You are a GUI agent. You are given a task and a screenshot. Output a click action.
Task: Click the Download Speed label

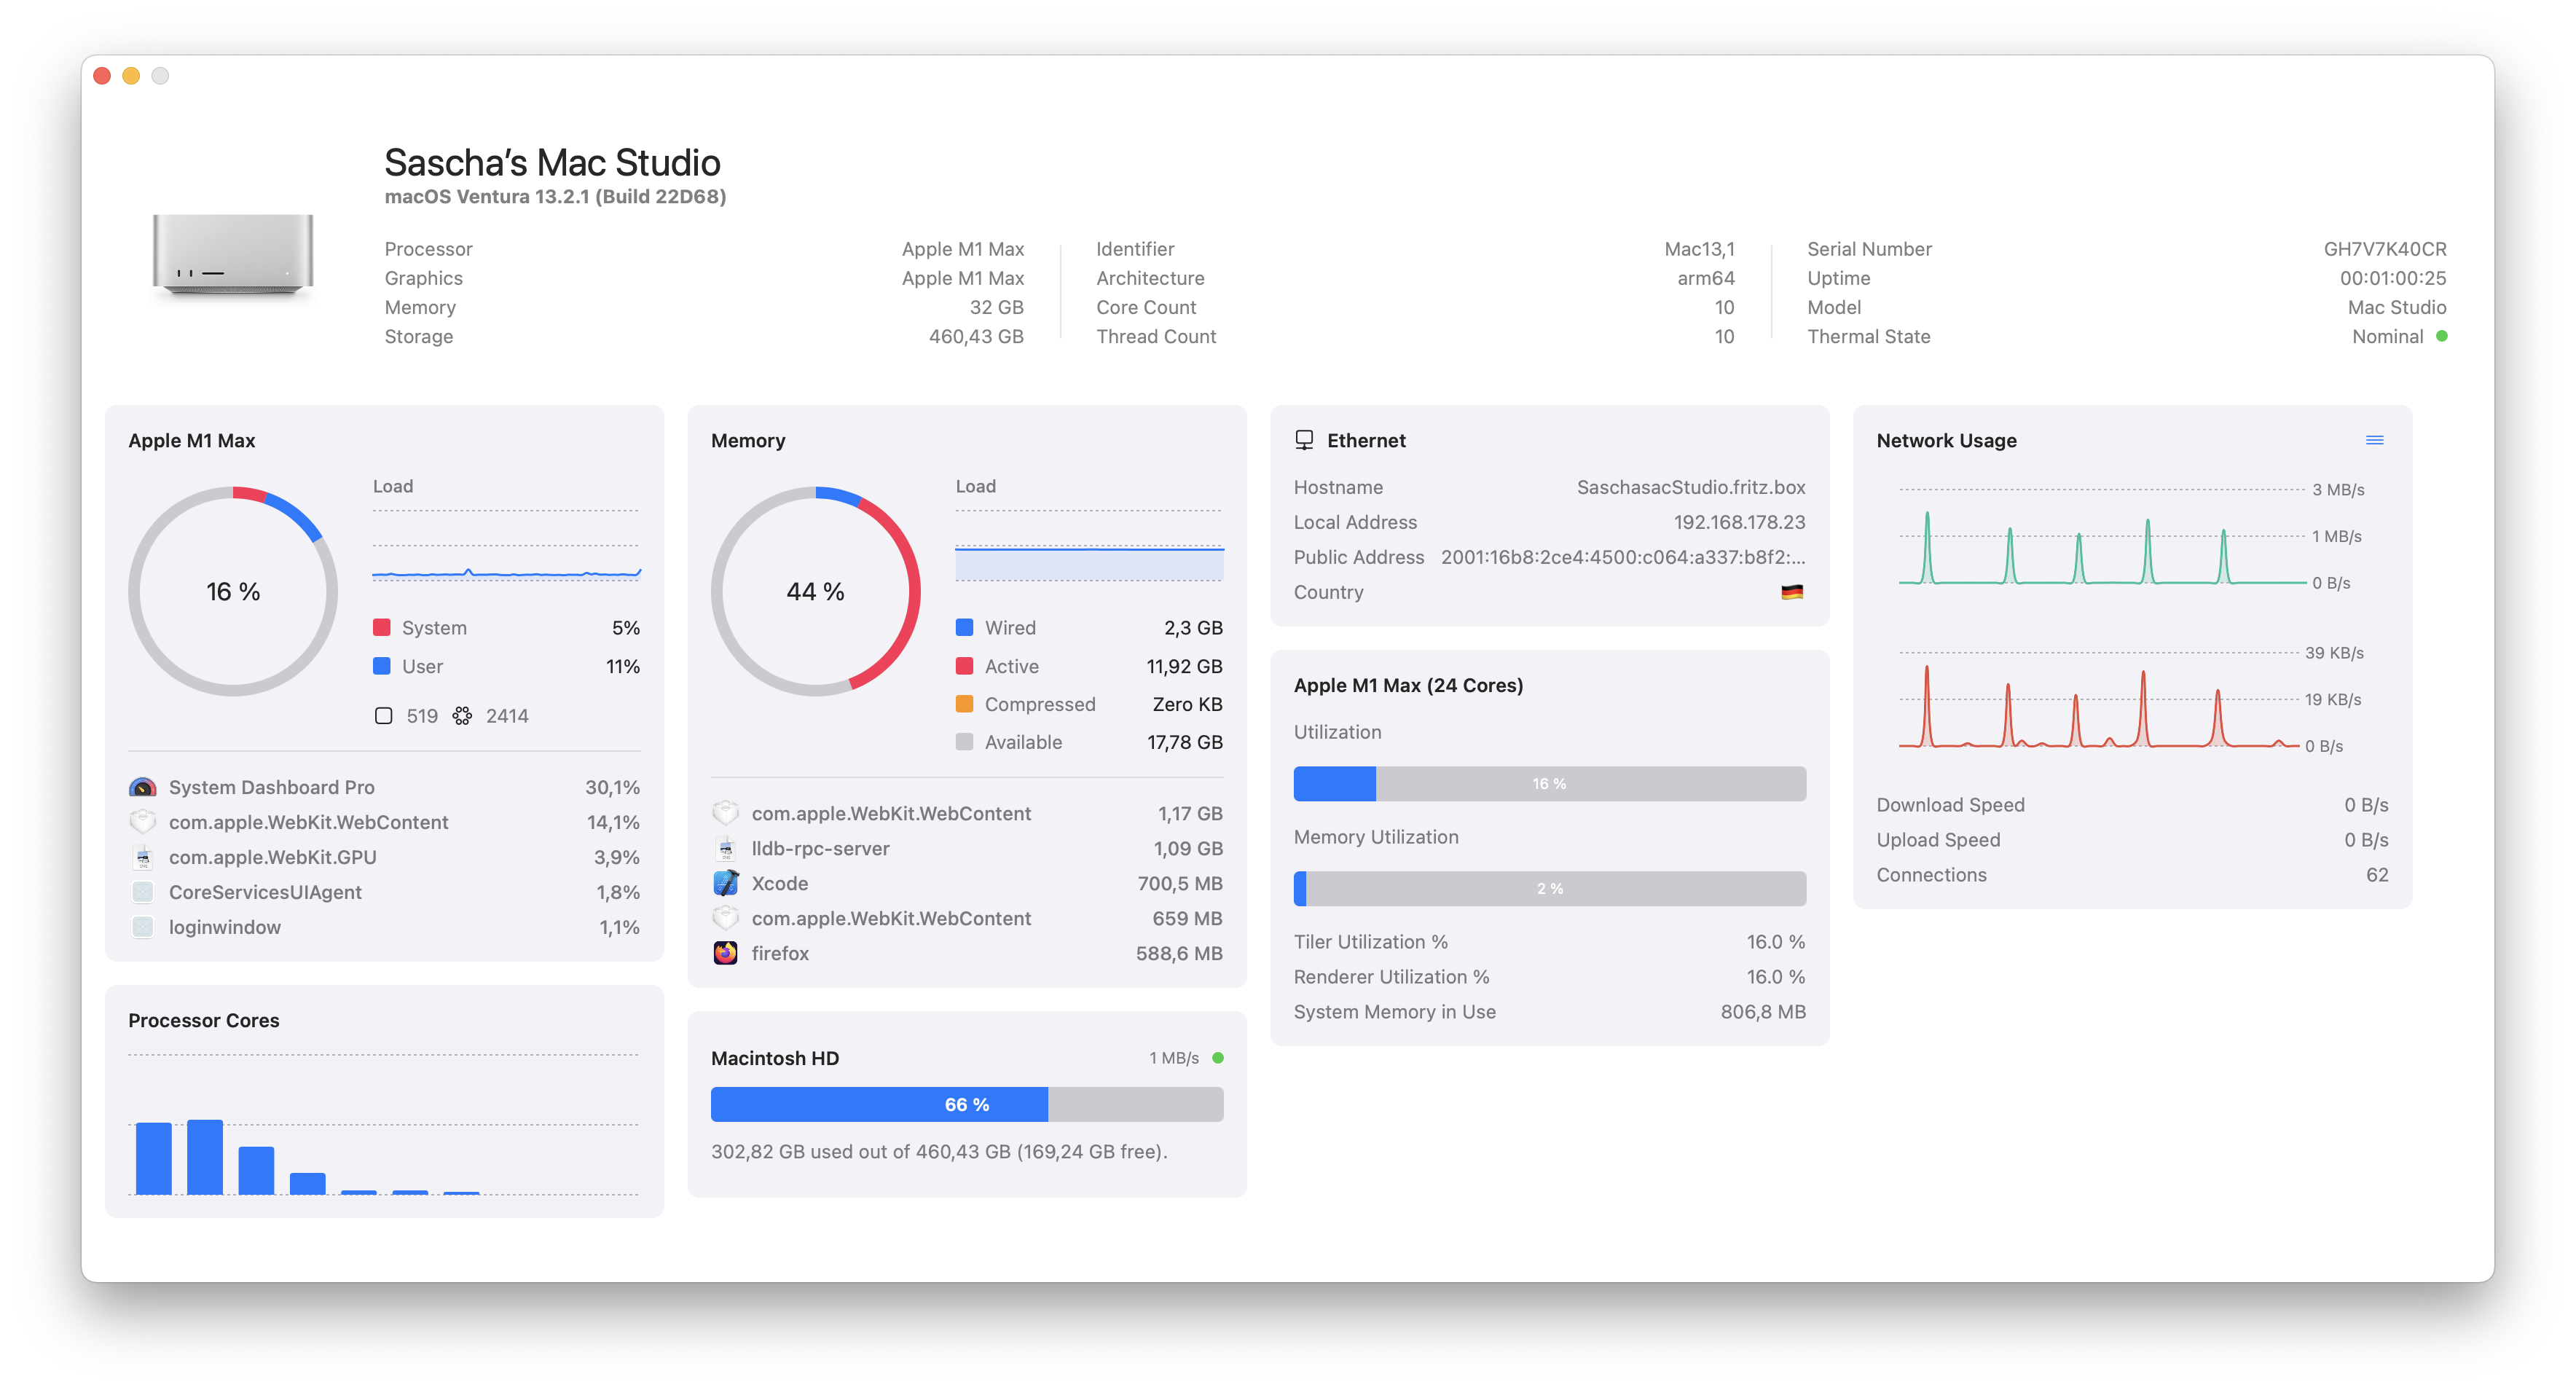tap(1950, 805)
